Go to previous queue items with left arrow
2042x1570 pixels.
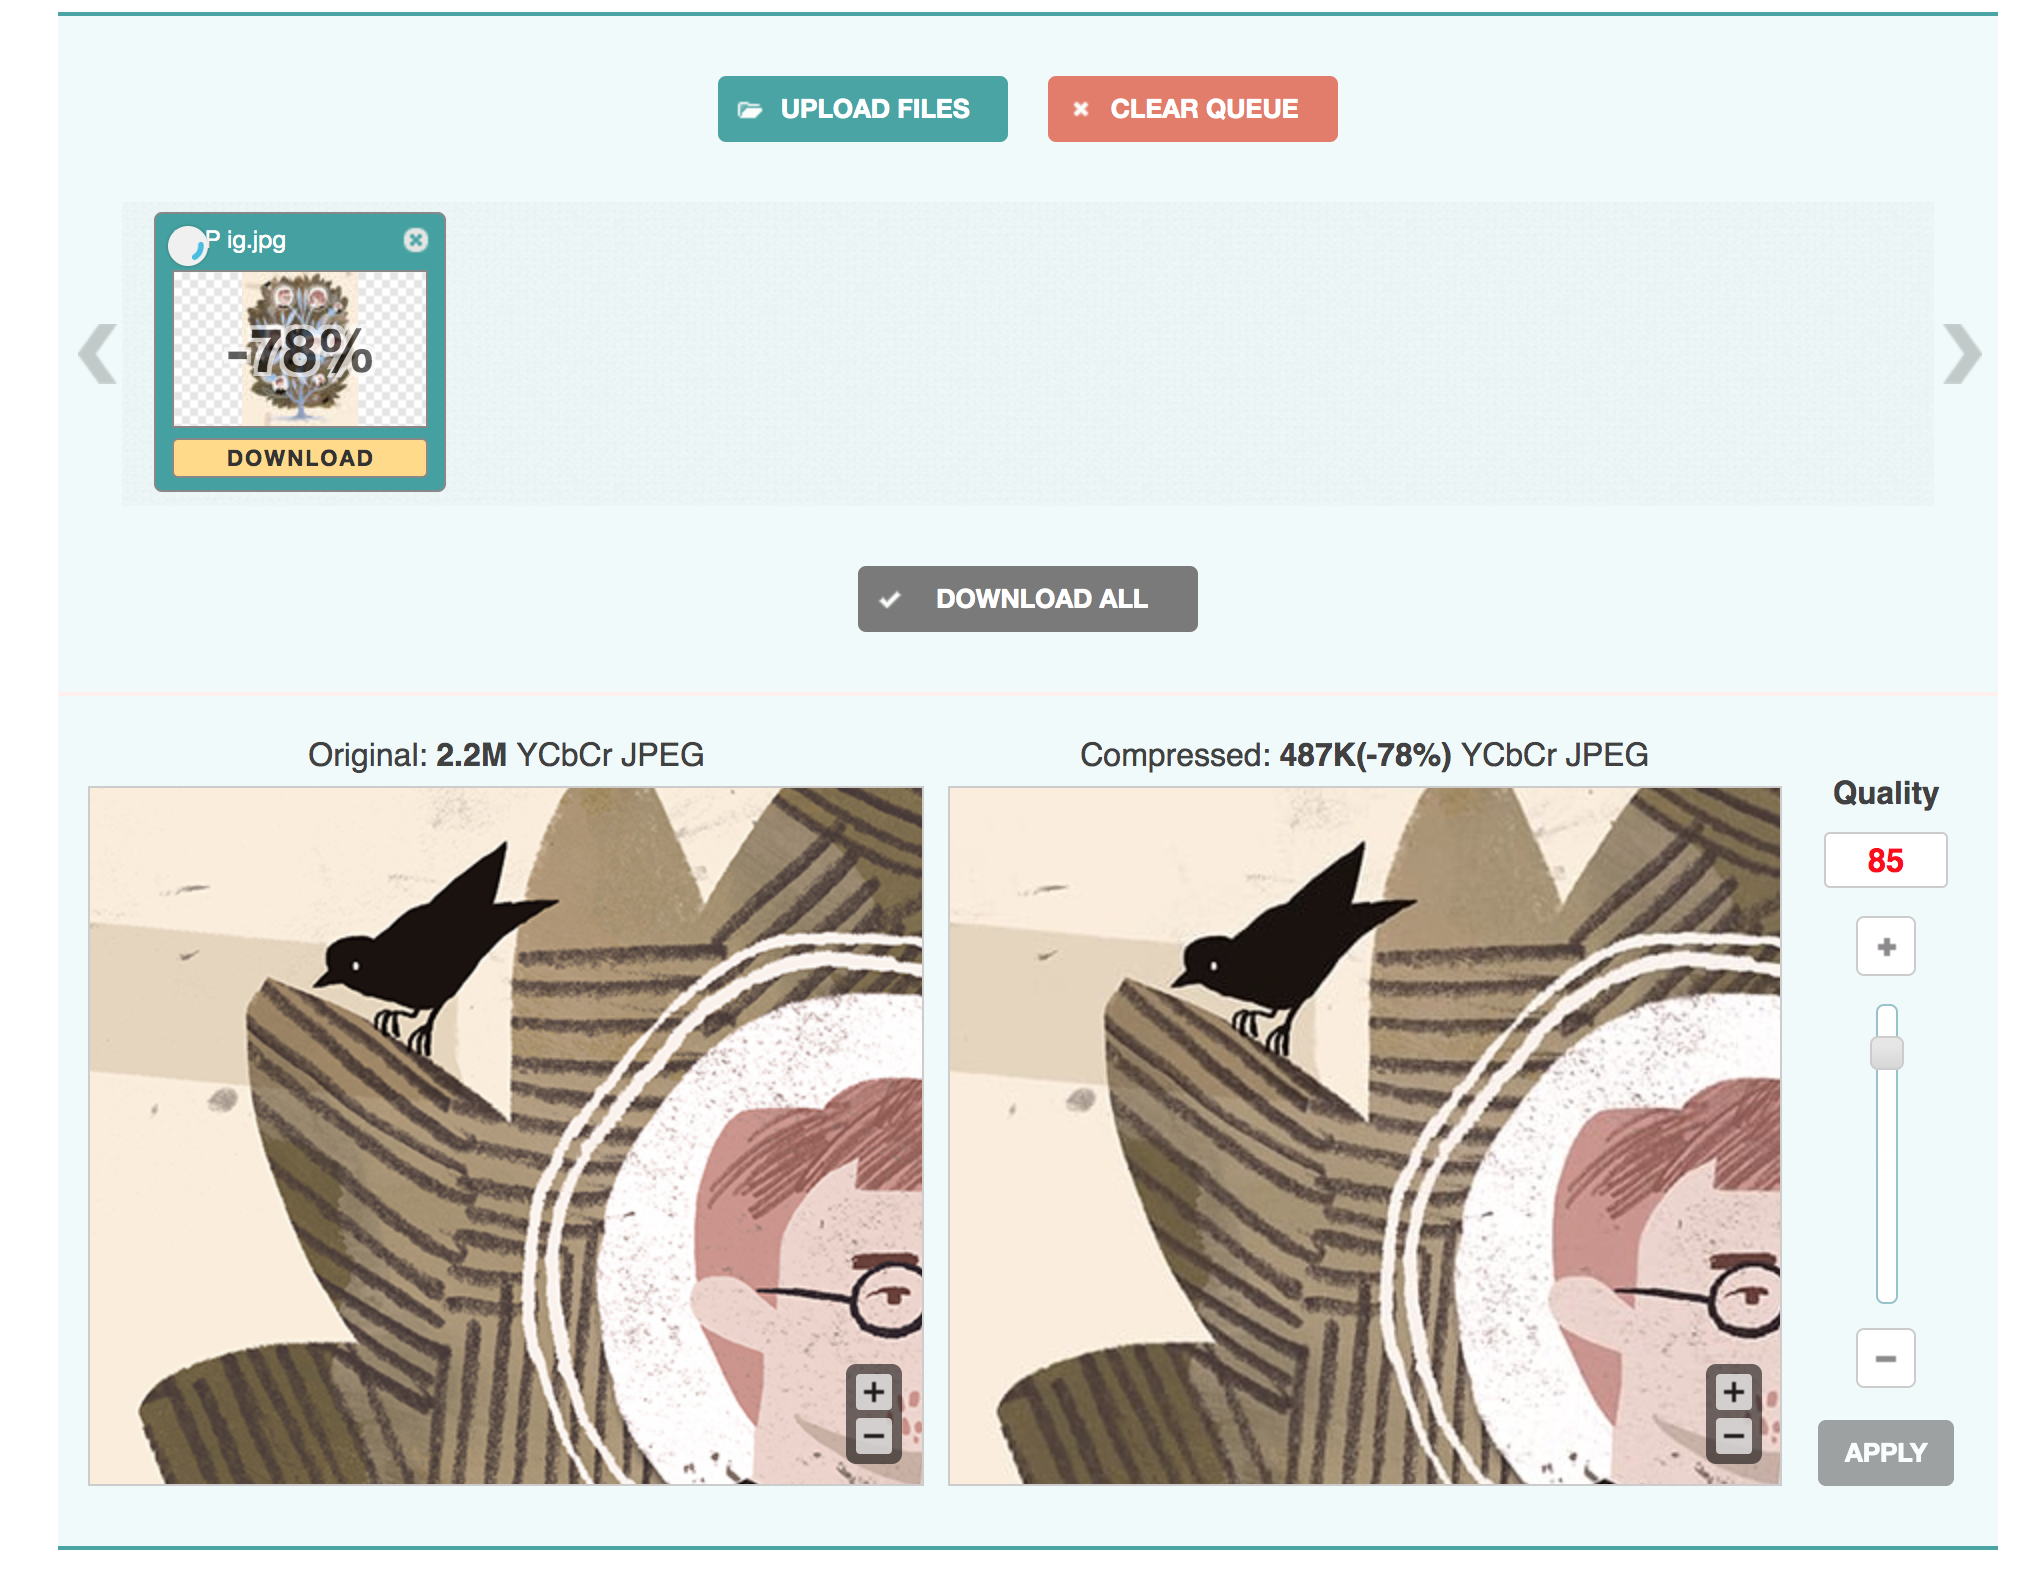98,354
